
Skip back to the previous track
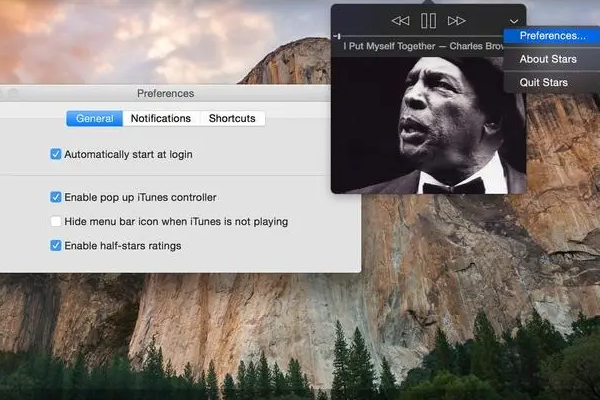(x=400, y=20)
